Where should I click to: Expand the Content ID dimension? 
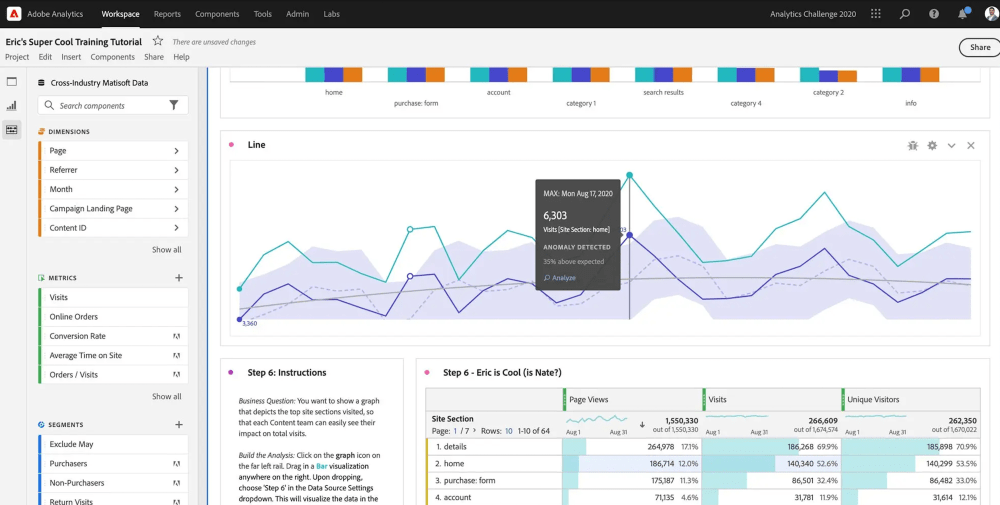point(176,228)
